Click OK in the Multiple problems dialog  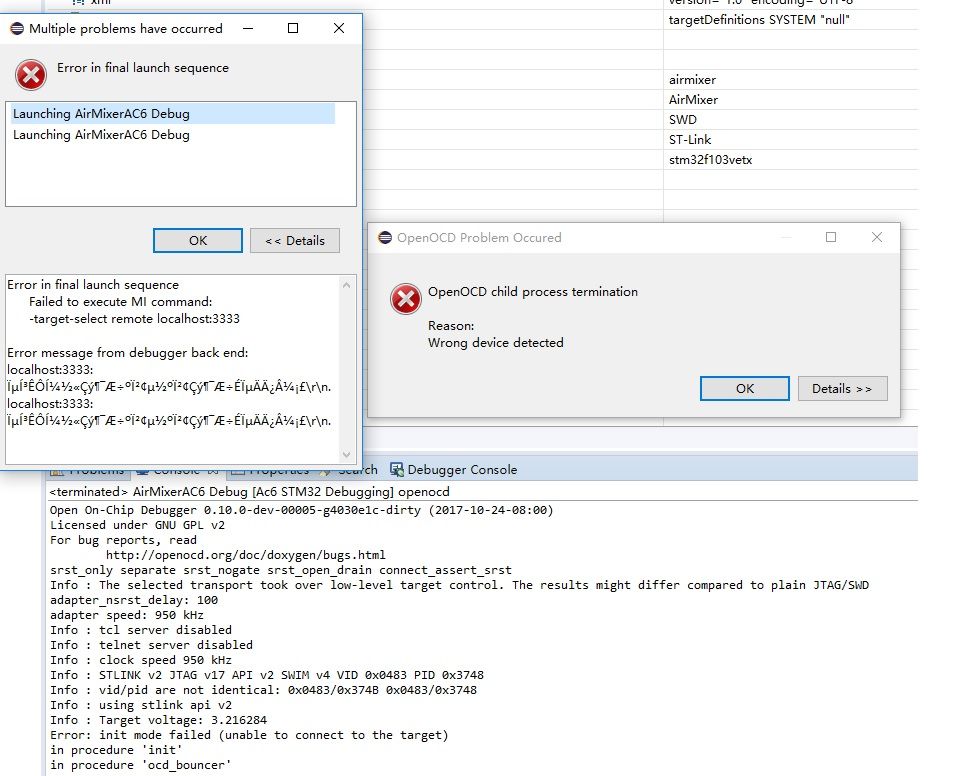(198, 240)
